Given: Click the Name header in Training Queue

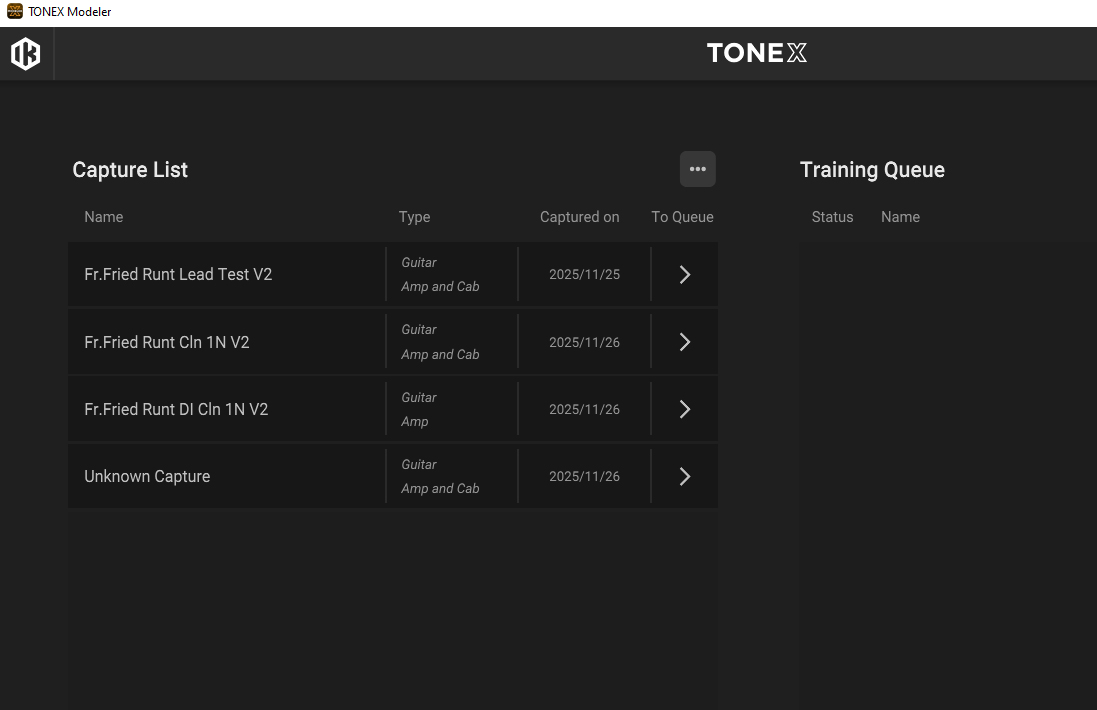Looking at the screenshot, I should pos(900,217).
